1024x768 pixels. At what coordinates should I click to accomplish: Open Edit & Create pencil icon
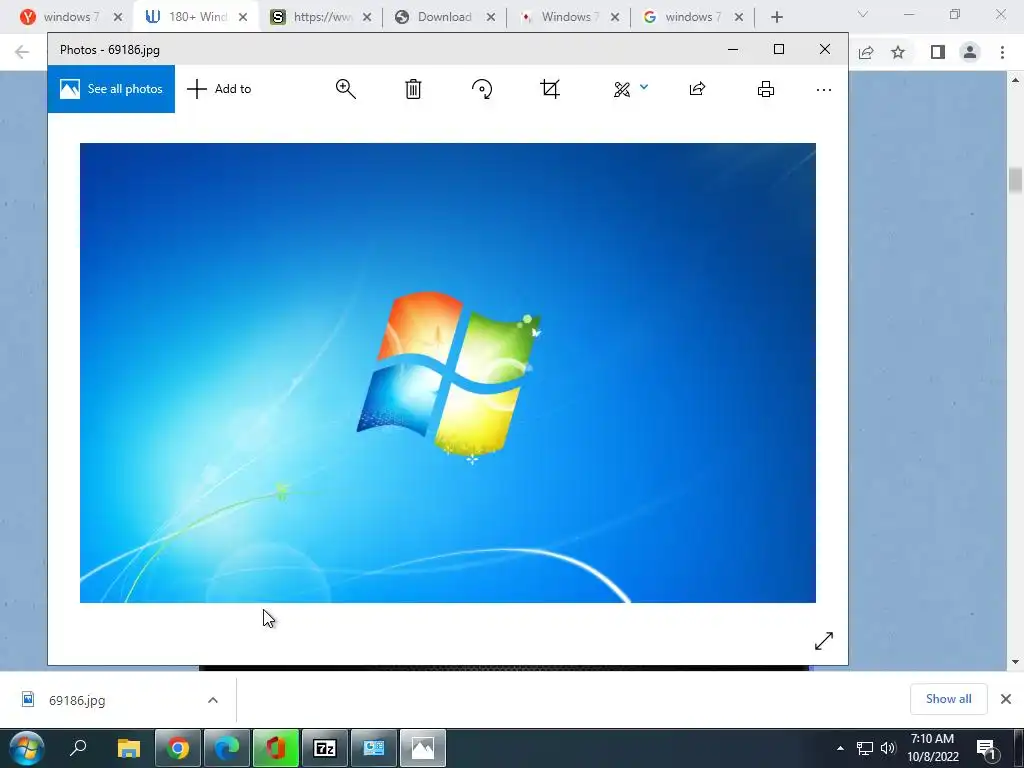point(622,89)
